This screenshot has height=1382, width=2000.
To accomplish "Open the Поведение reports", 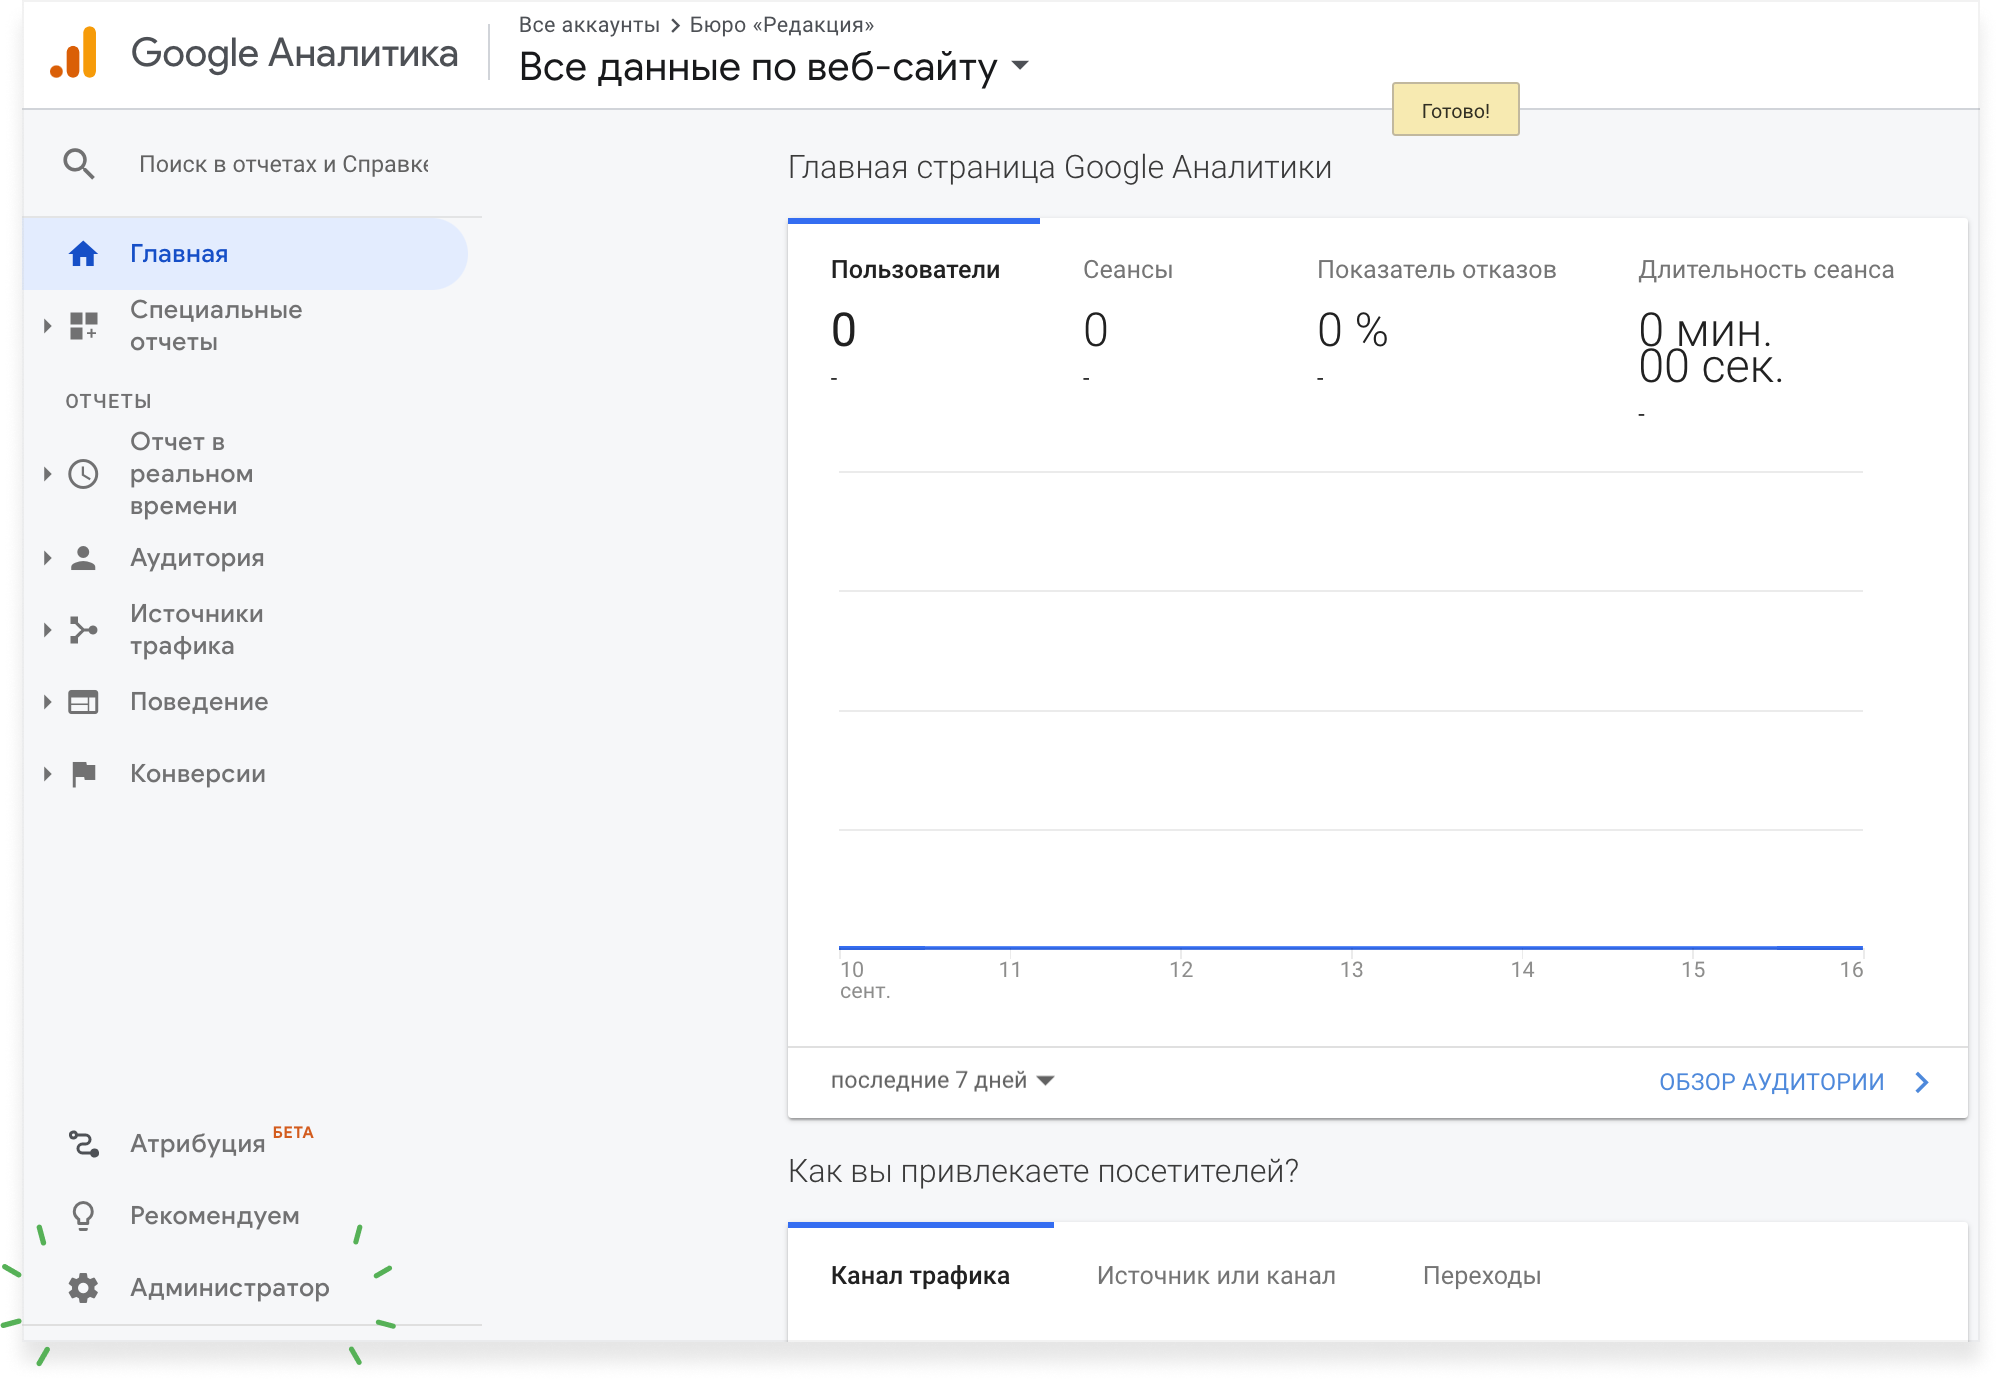I will click(x=199, y=702).
